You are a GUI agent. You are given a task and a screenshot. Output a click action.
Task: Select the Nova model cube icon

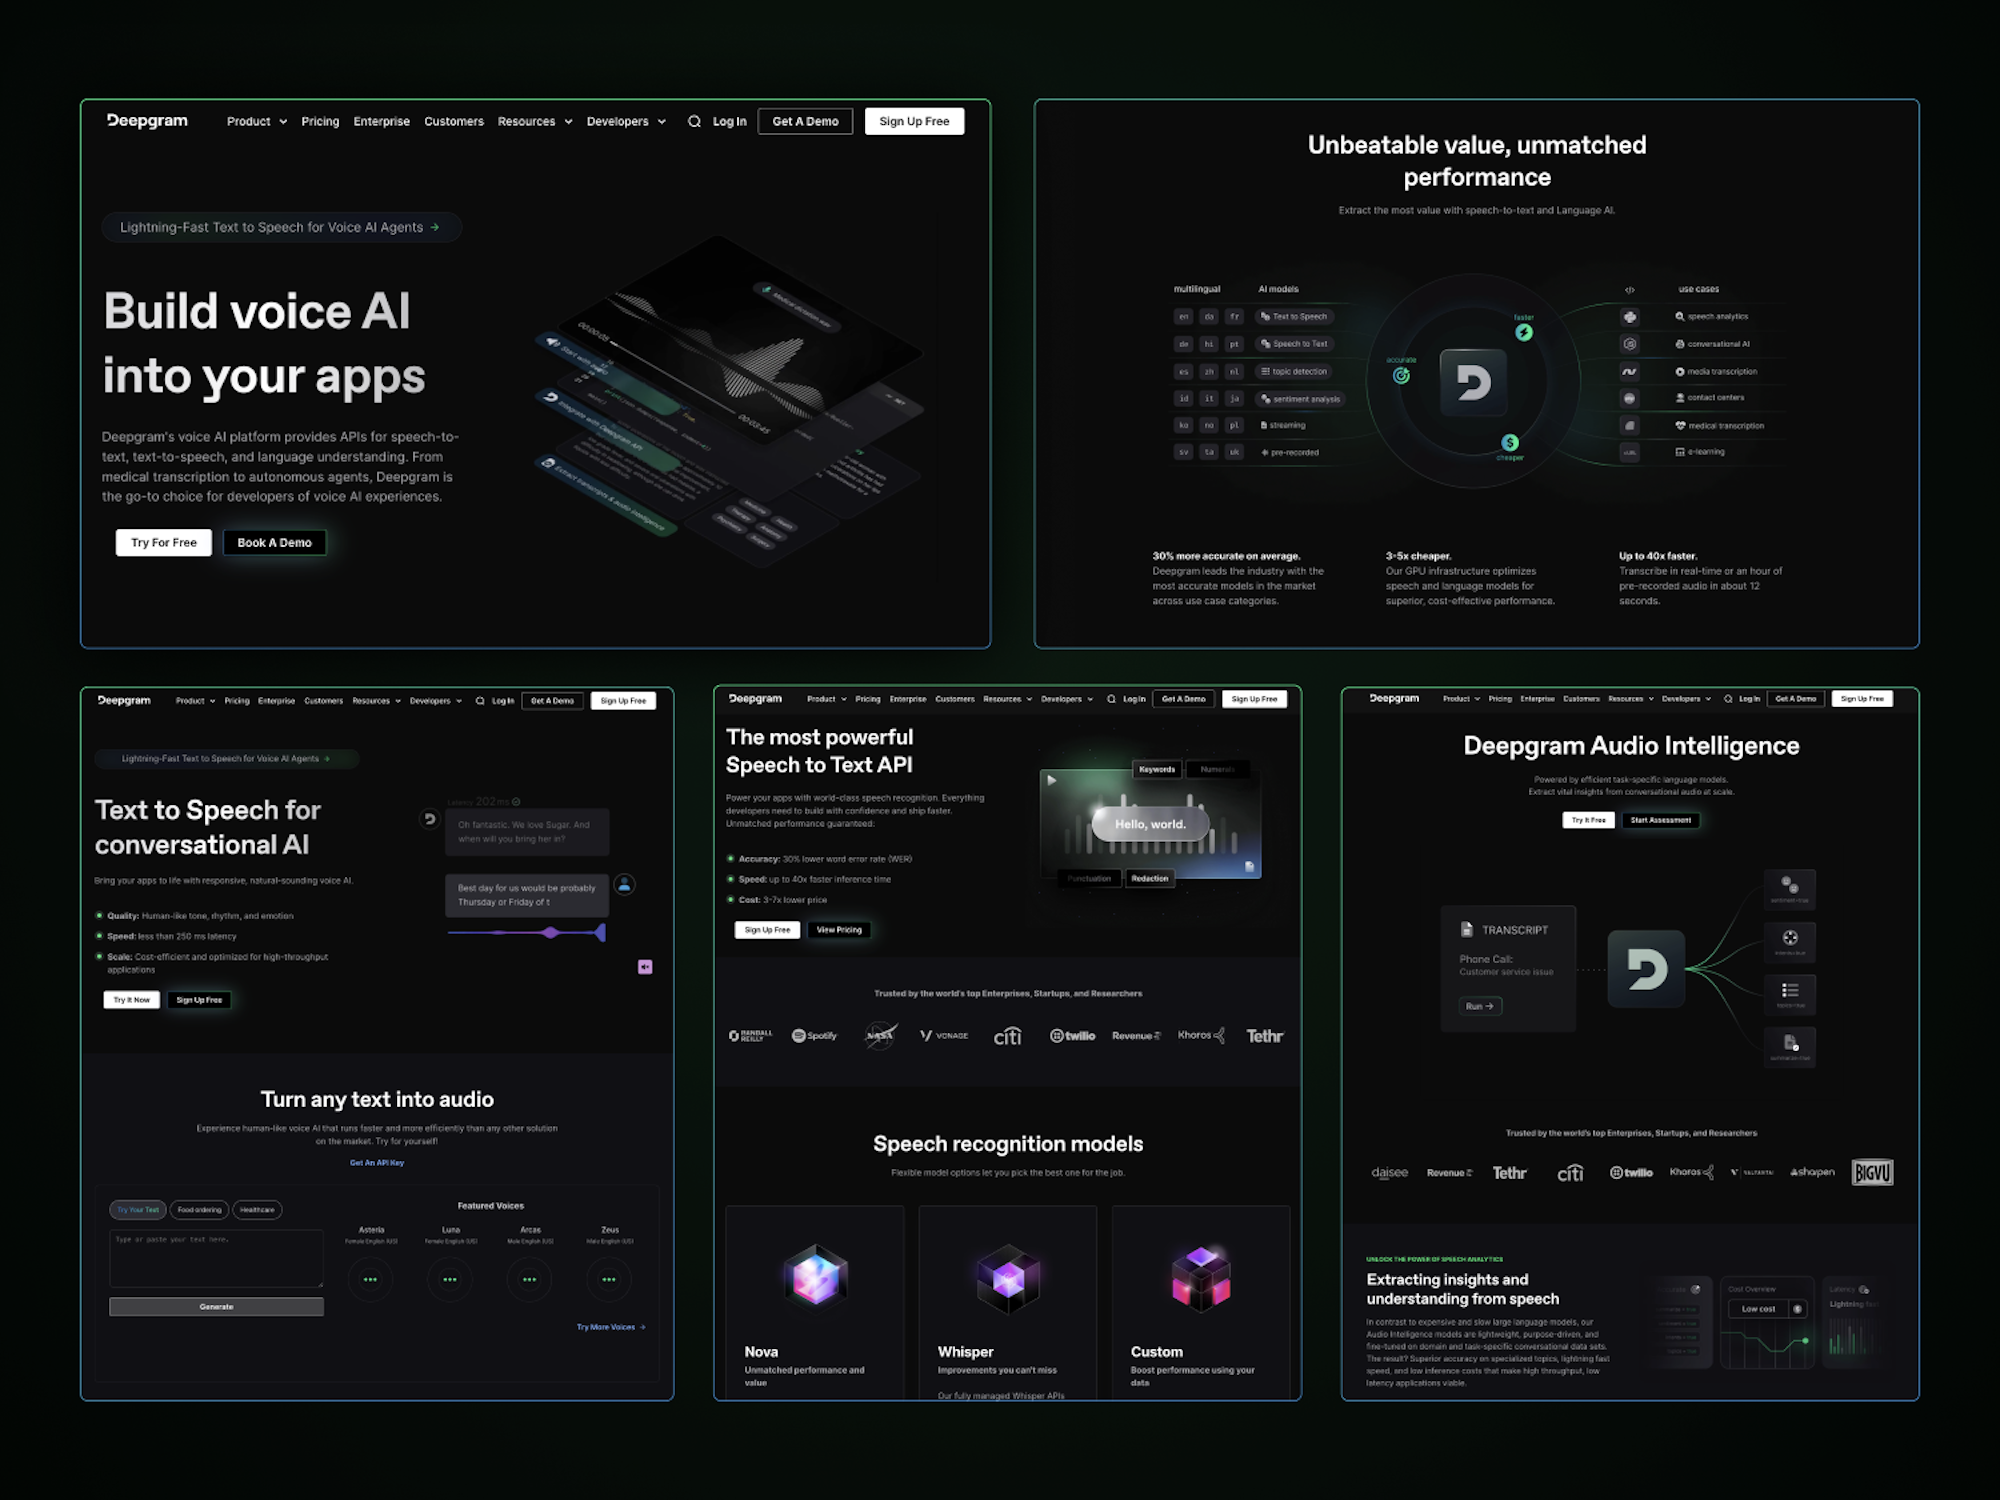815,1277
